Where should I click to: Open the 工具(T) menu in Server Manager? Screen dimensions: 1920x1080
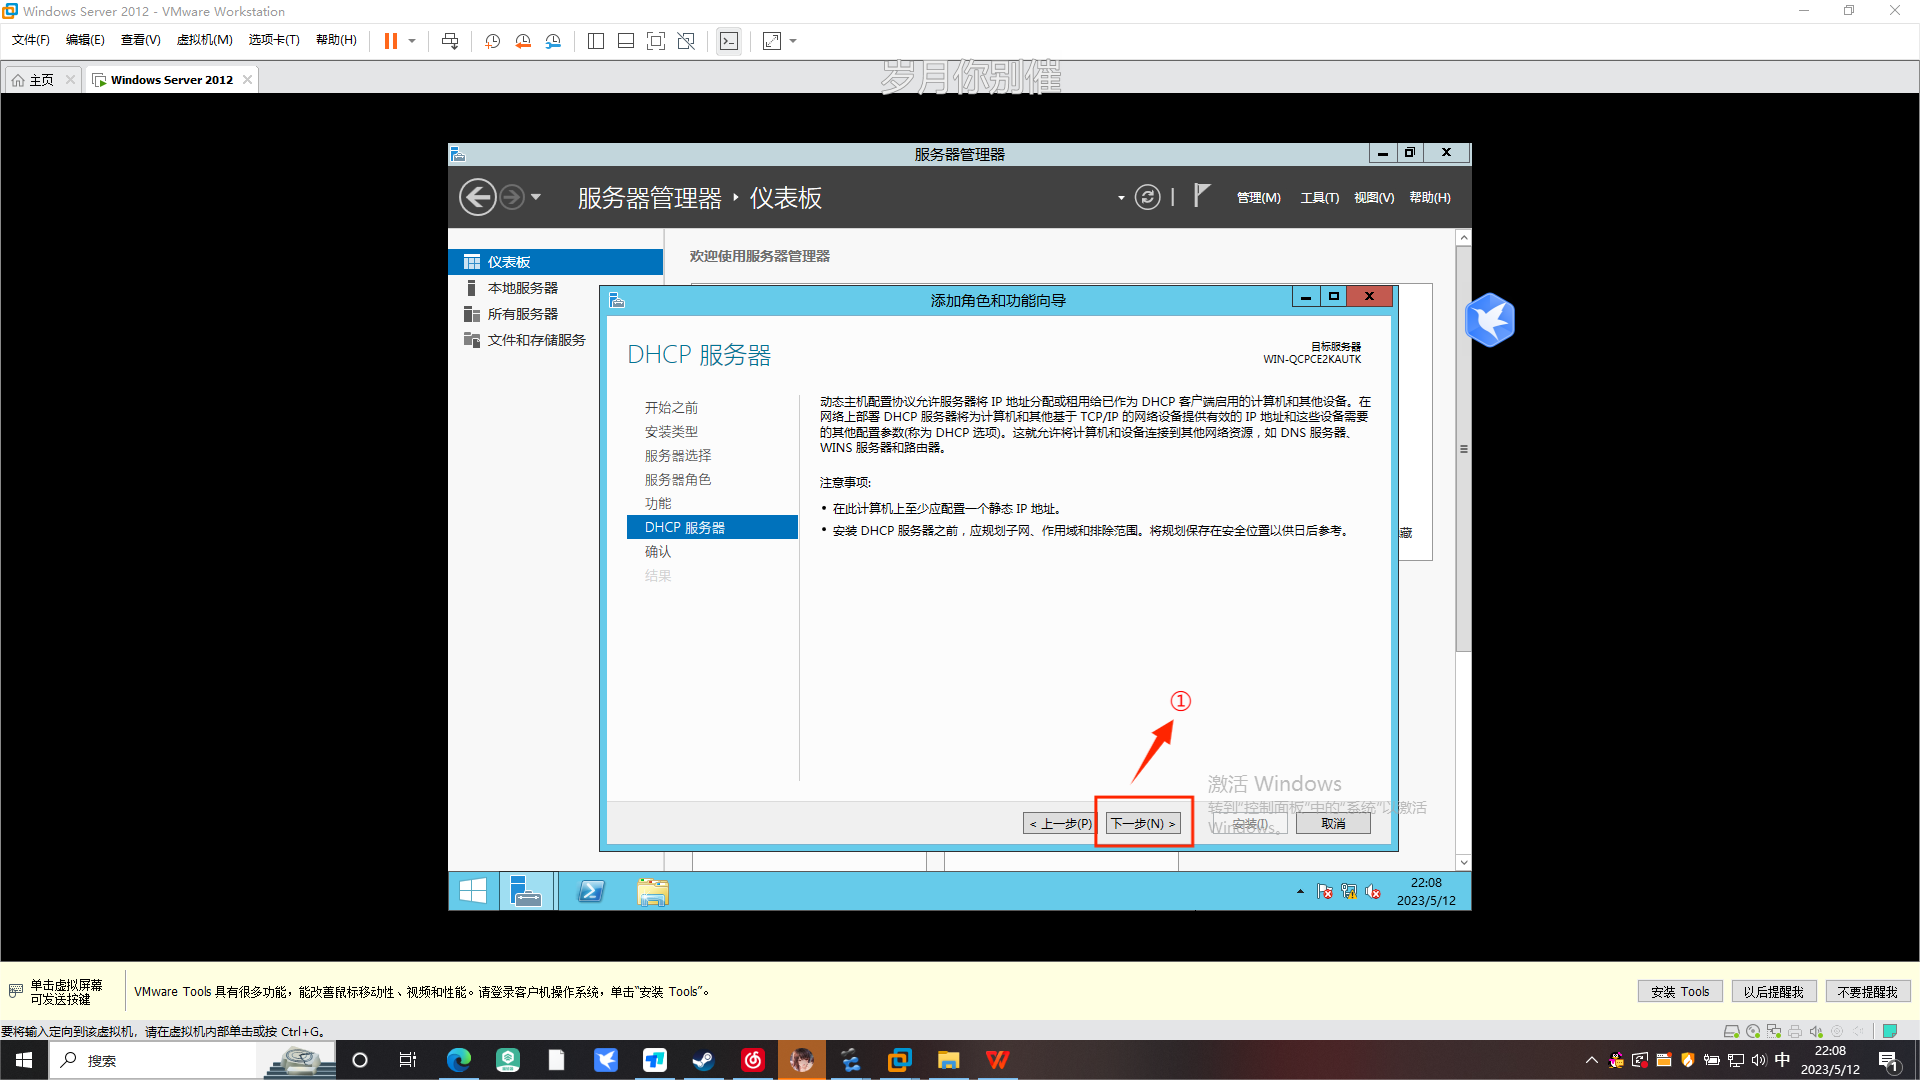1319,198
